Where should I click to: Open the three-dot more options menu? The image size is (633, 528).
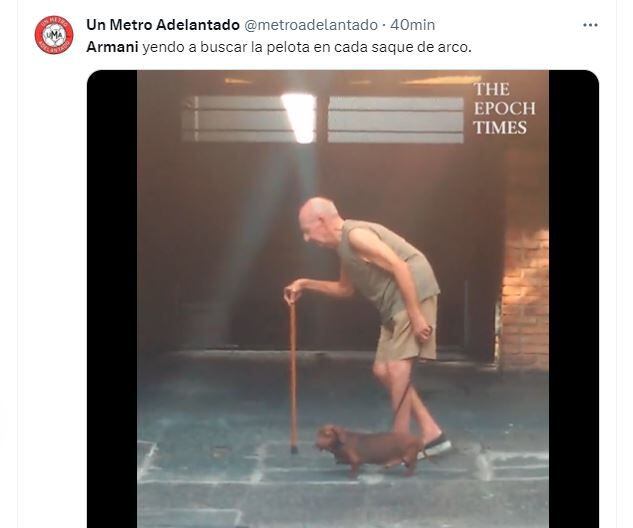point(590,25)
